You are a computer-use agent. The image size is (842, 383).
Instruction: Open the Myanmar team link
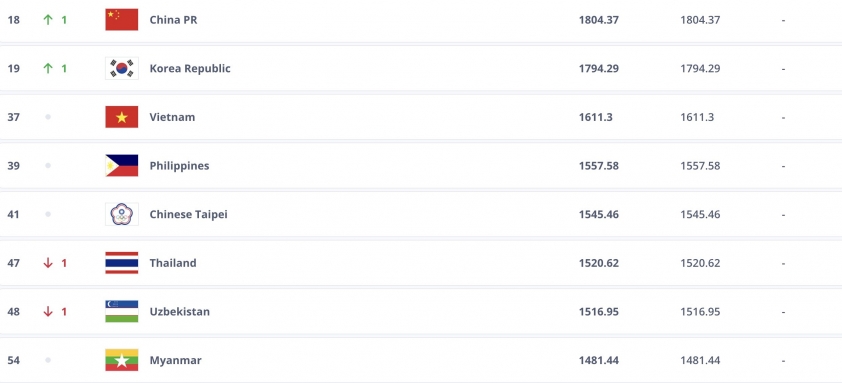coord(176,360)
